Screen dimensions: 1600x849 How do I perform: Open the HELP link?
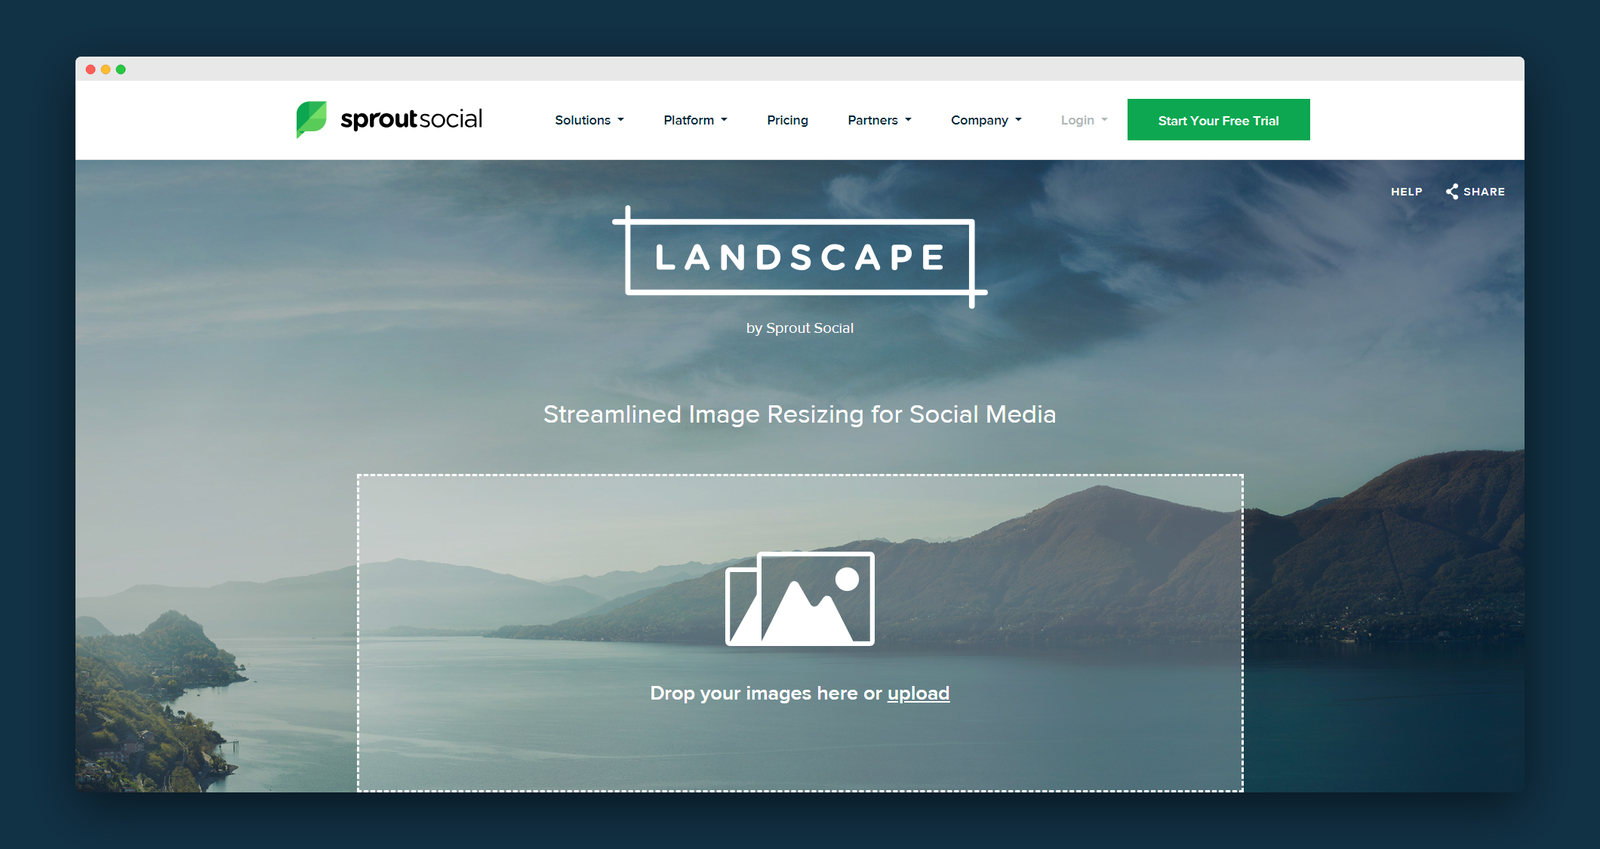point(1406,192)
